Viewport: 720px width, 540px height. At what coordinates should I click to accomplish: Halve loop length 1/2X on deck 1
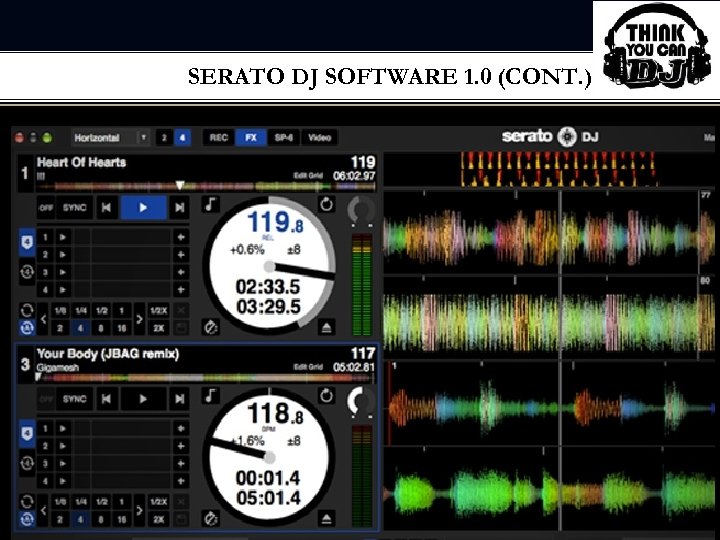[x=158, y=311]
